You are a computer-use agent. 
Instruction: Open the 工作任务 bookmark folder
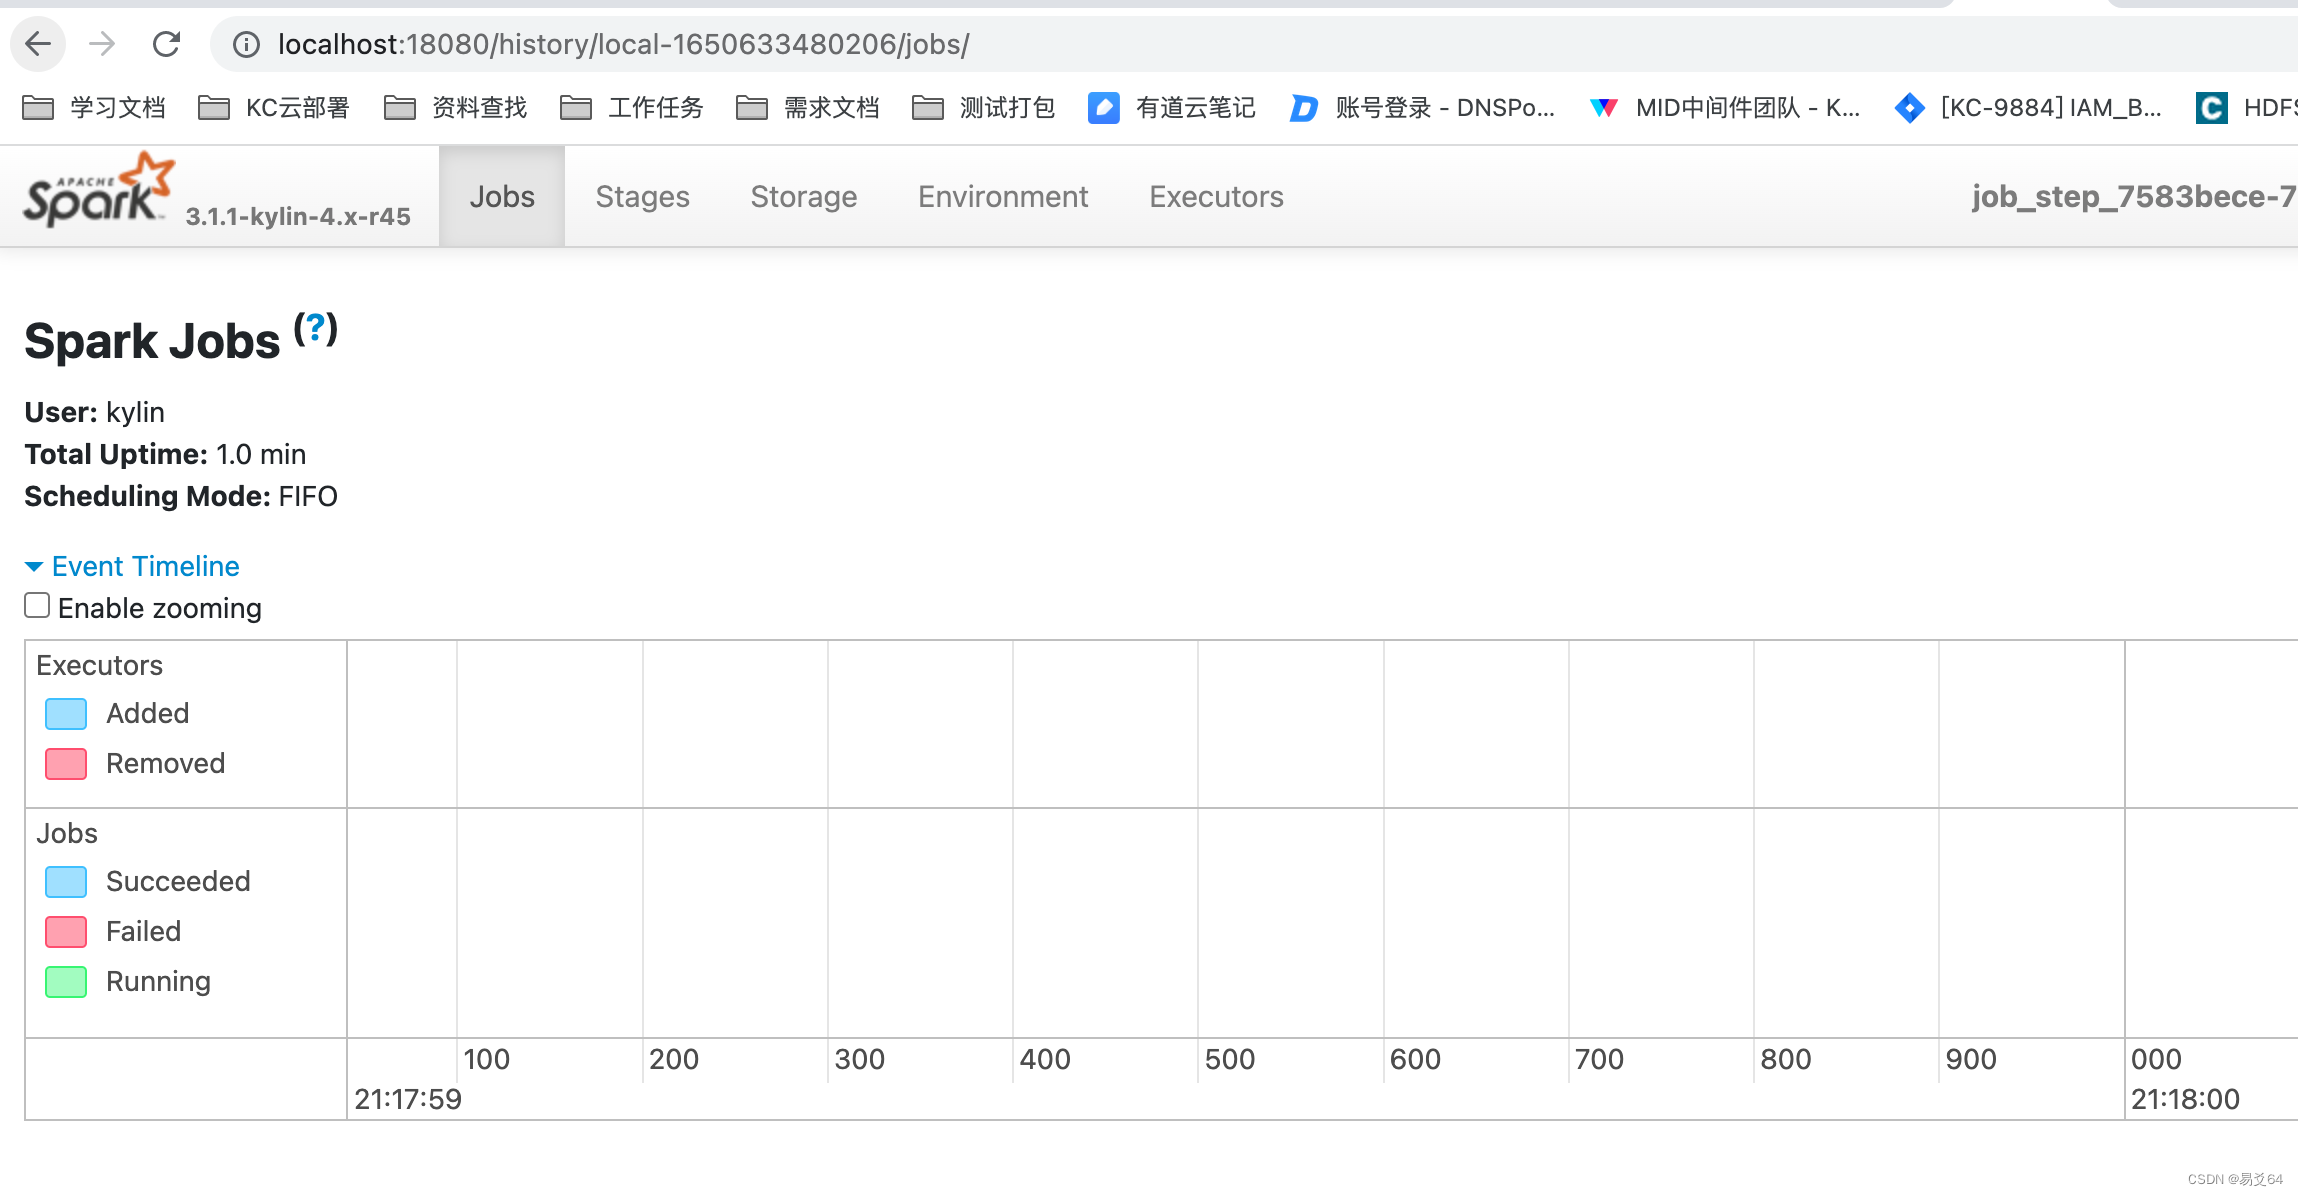[631, 107]
